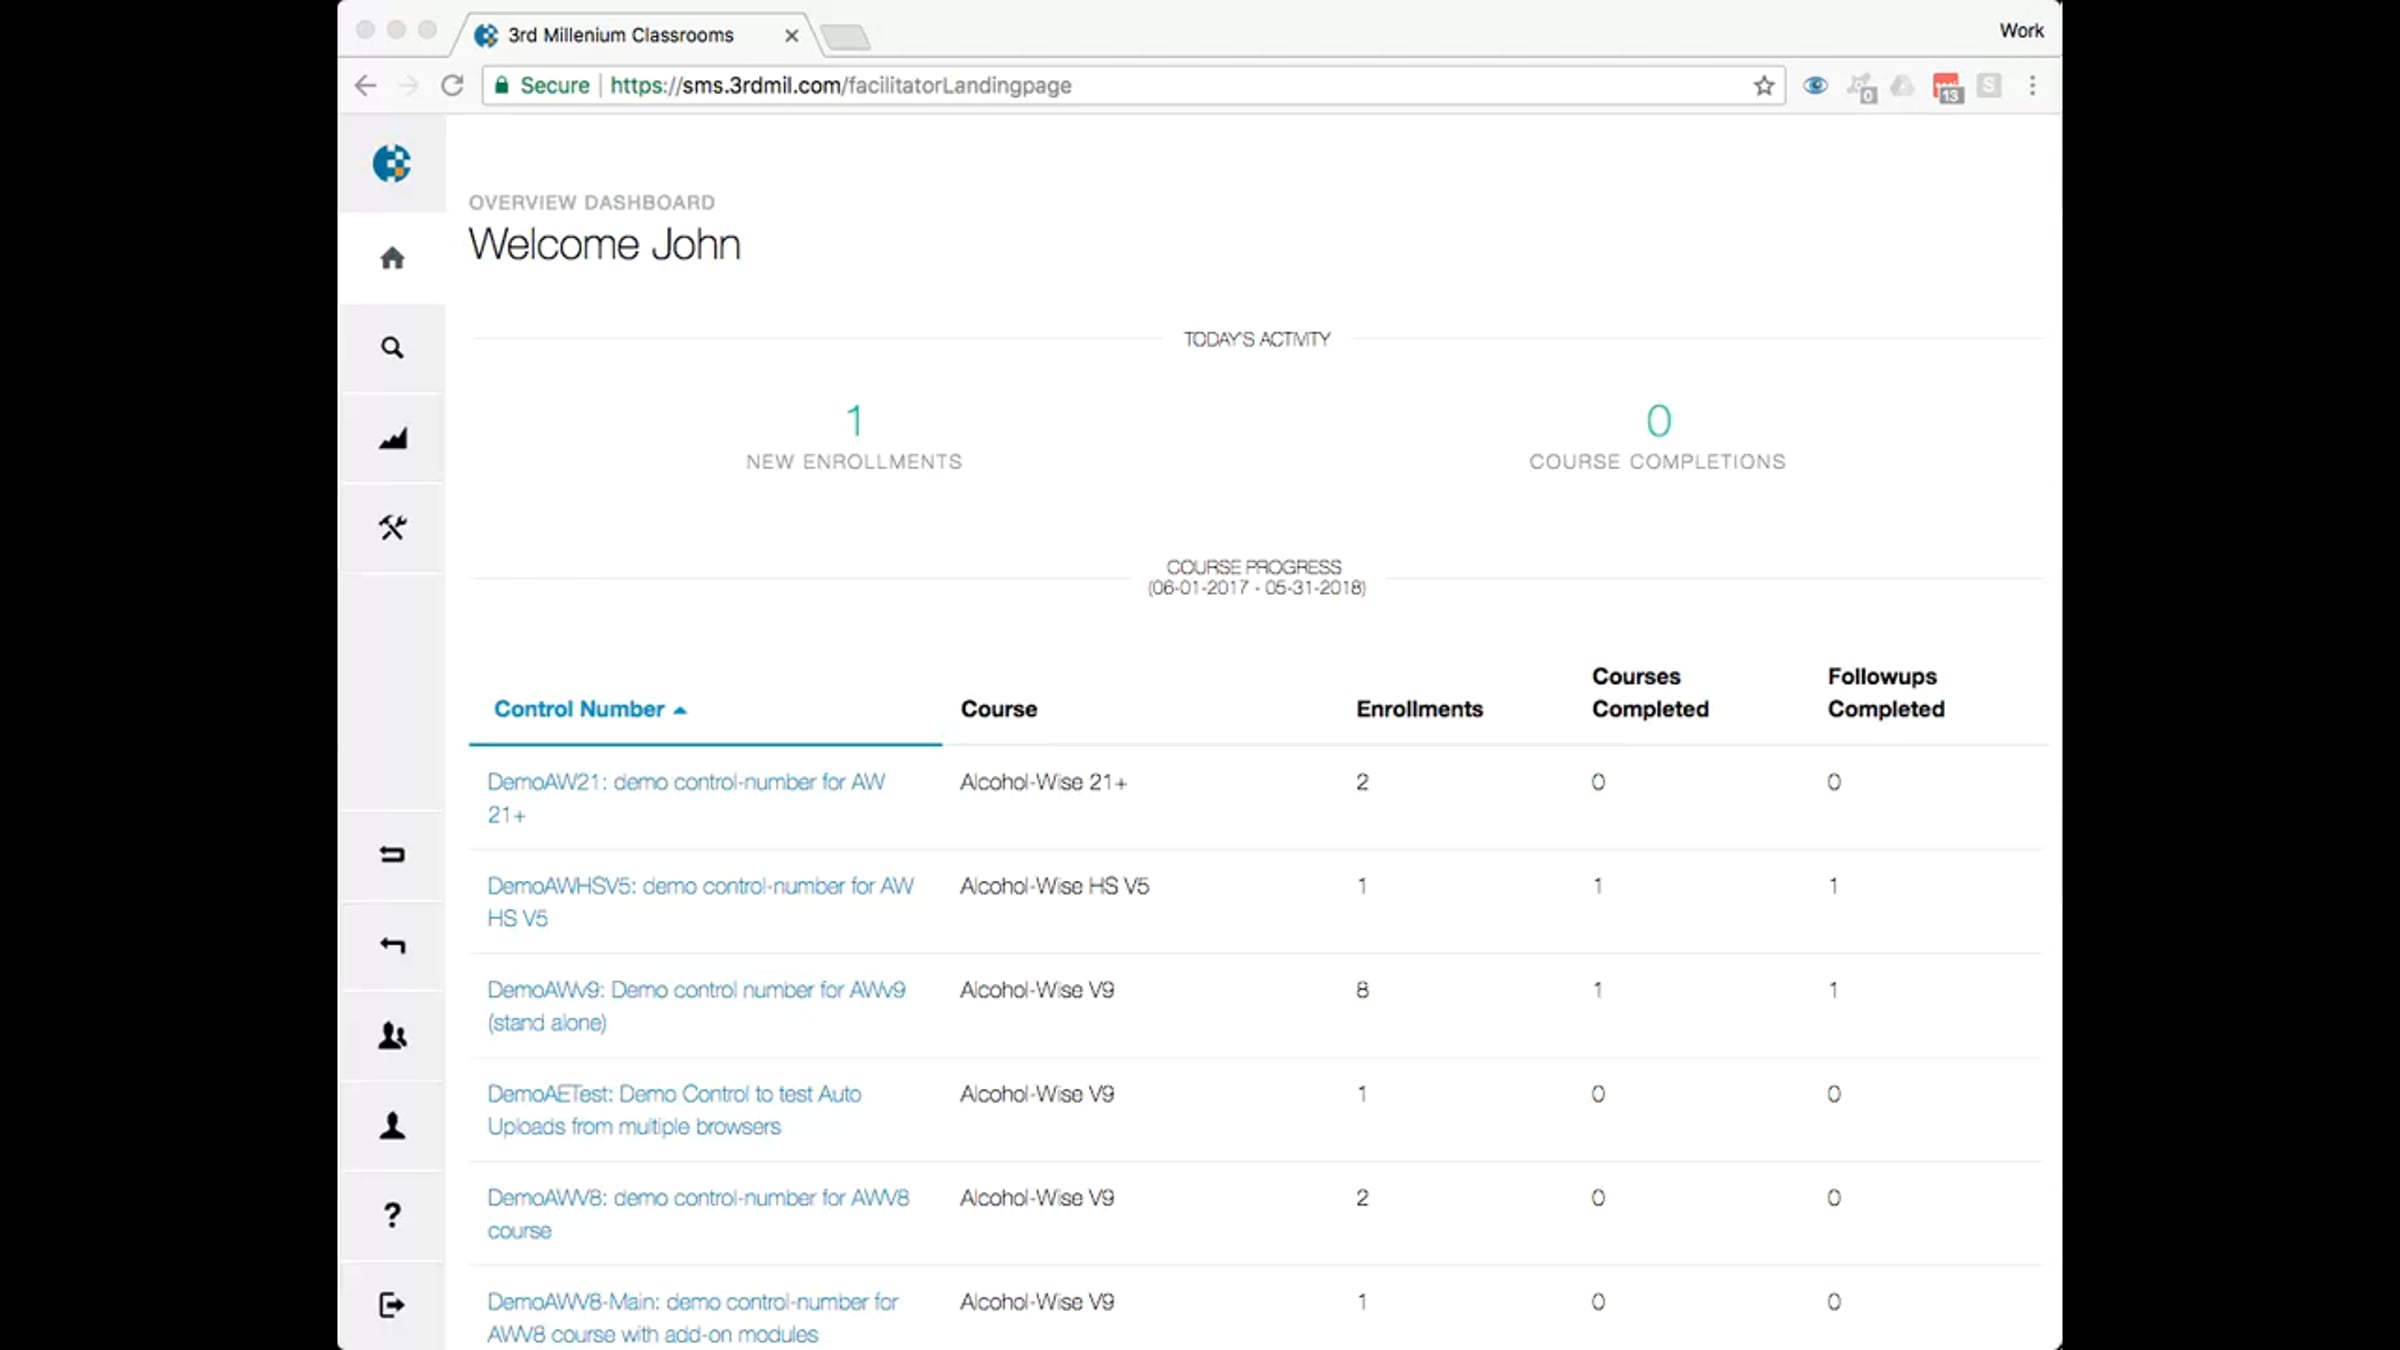2400x1350 pixels.
Task: Sort by Control Number column arrow
Action: click(x=680, y=710)
